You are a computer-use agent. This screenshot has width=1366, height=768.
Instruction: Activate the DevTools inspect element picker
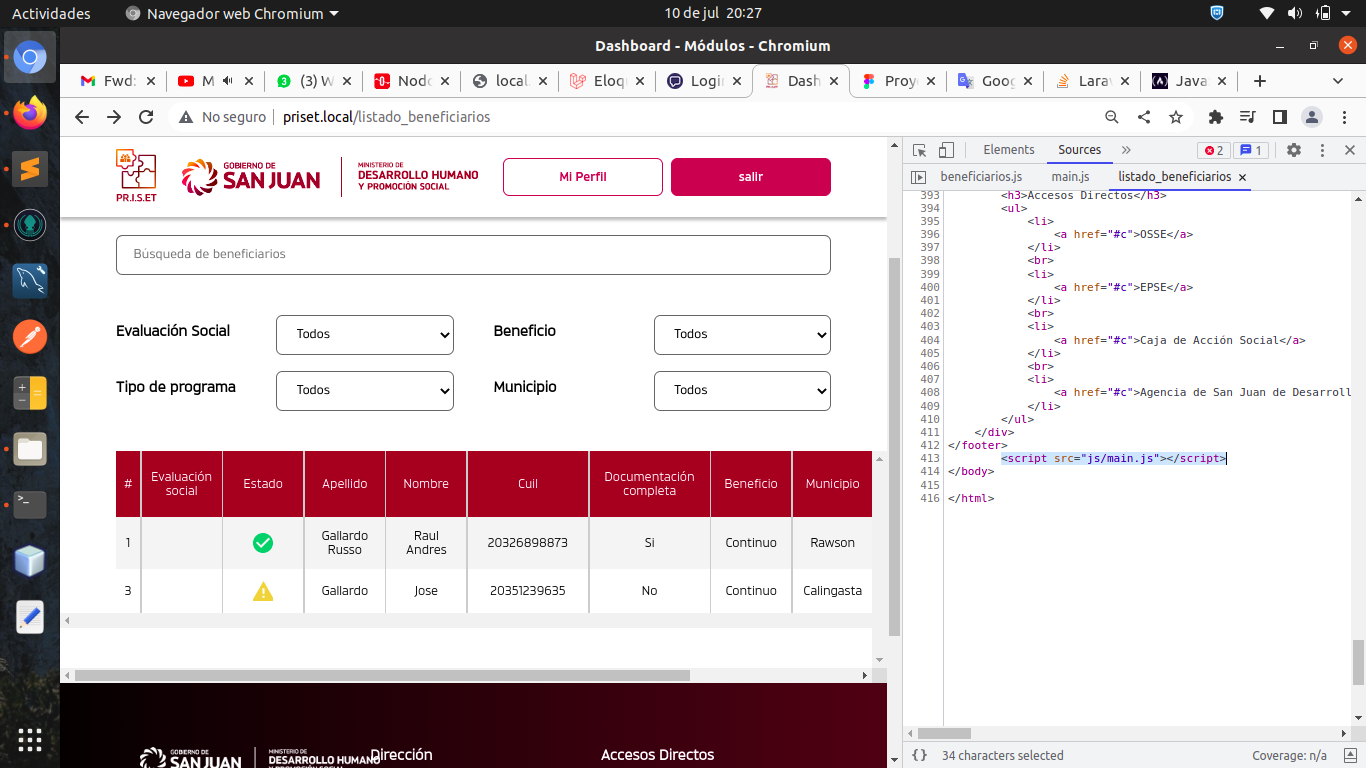pyautogui.click(x=920, y=150)
